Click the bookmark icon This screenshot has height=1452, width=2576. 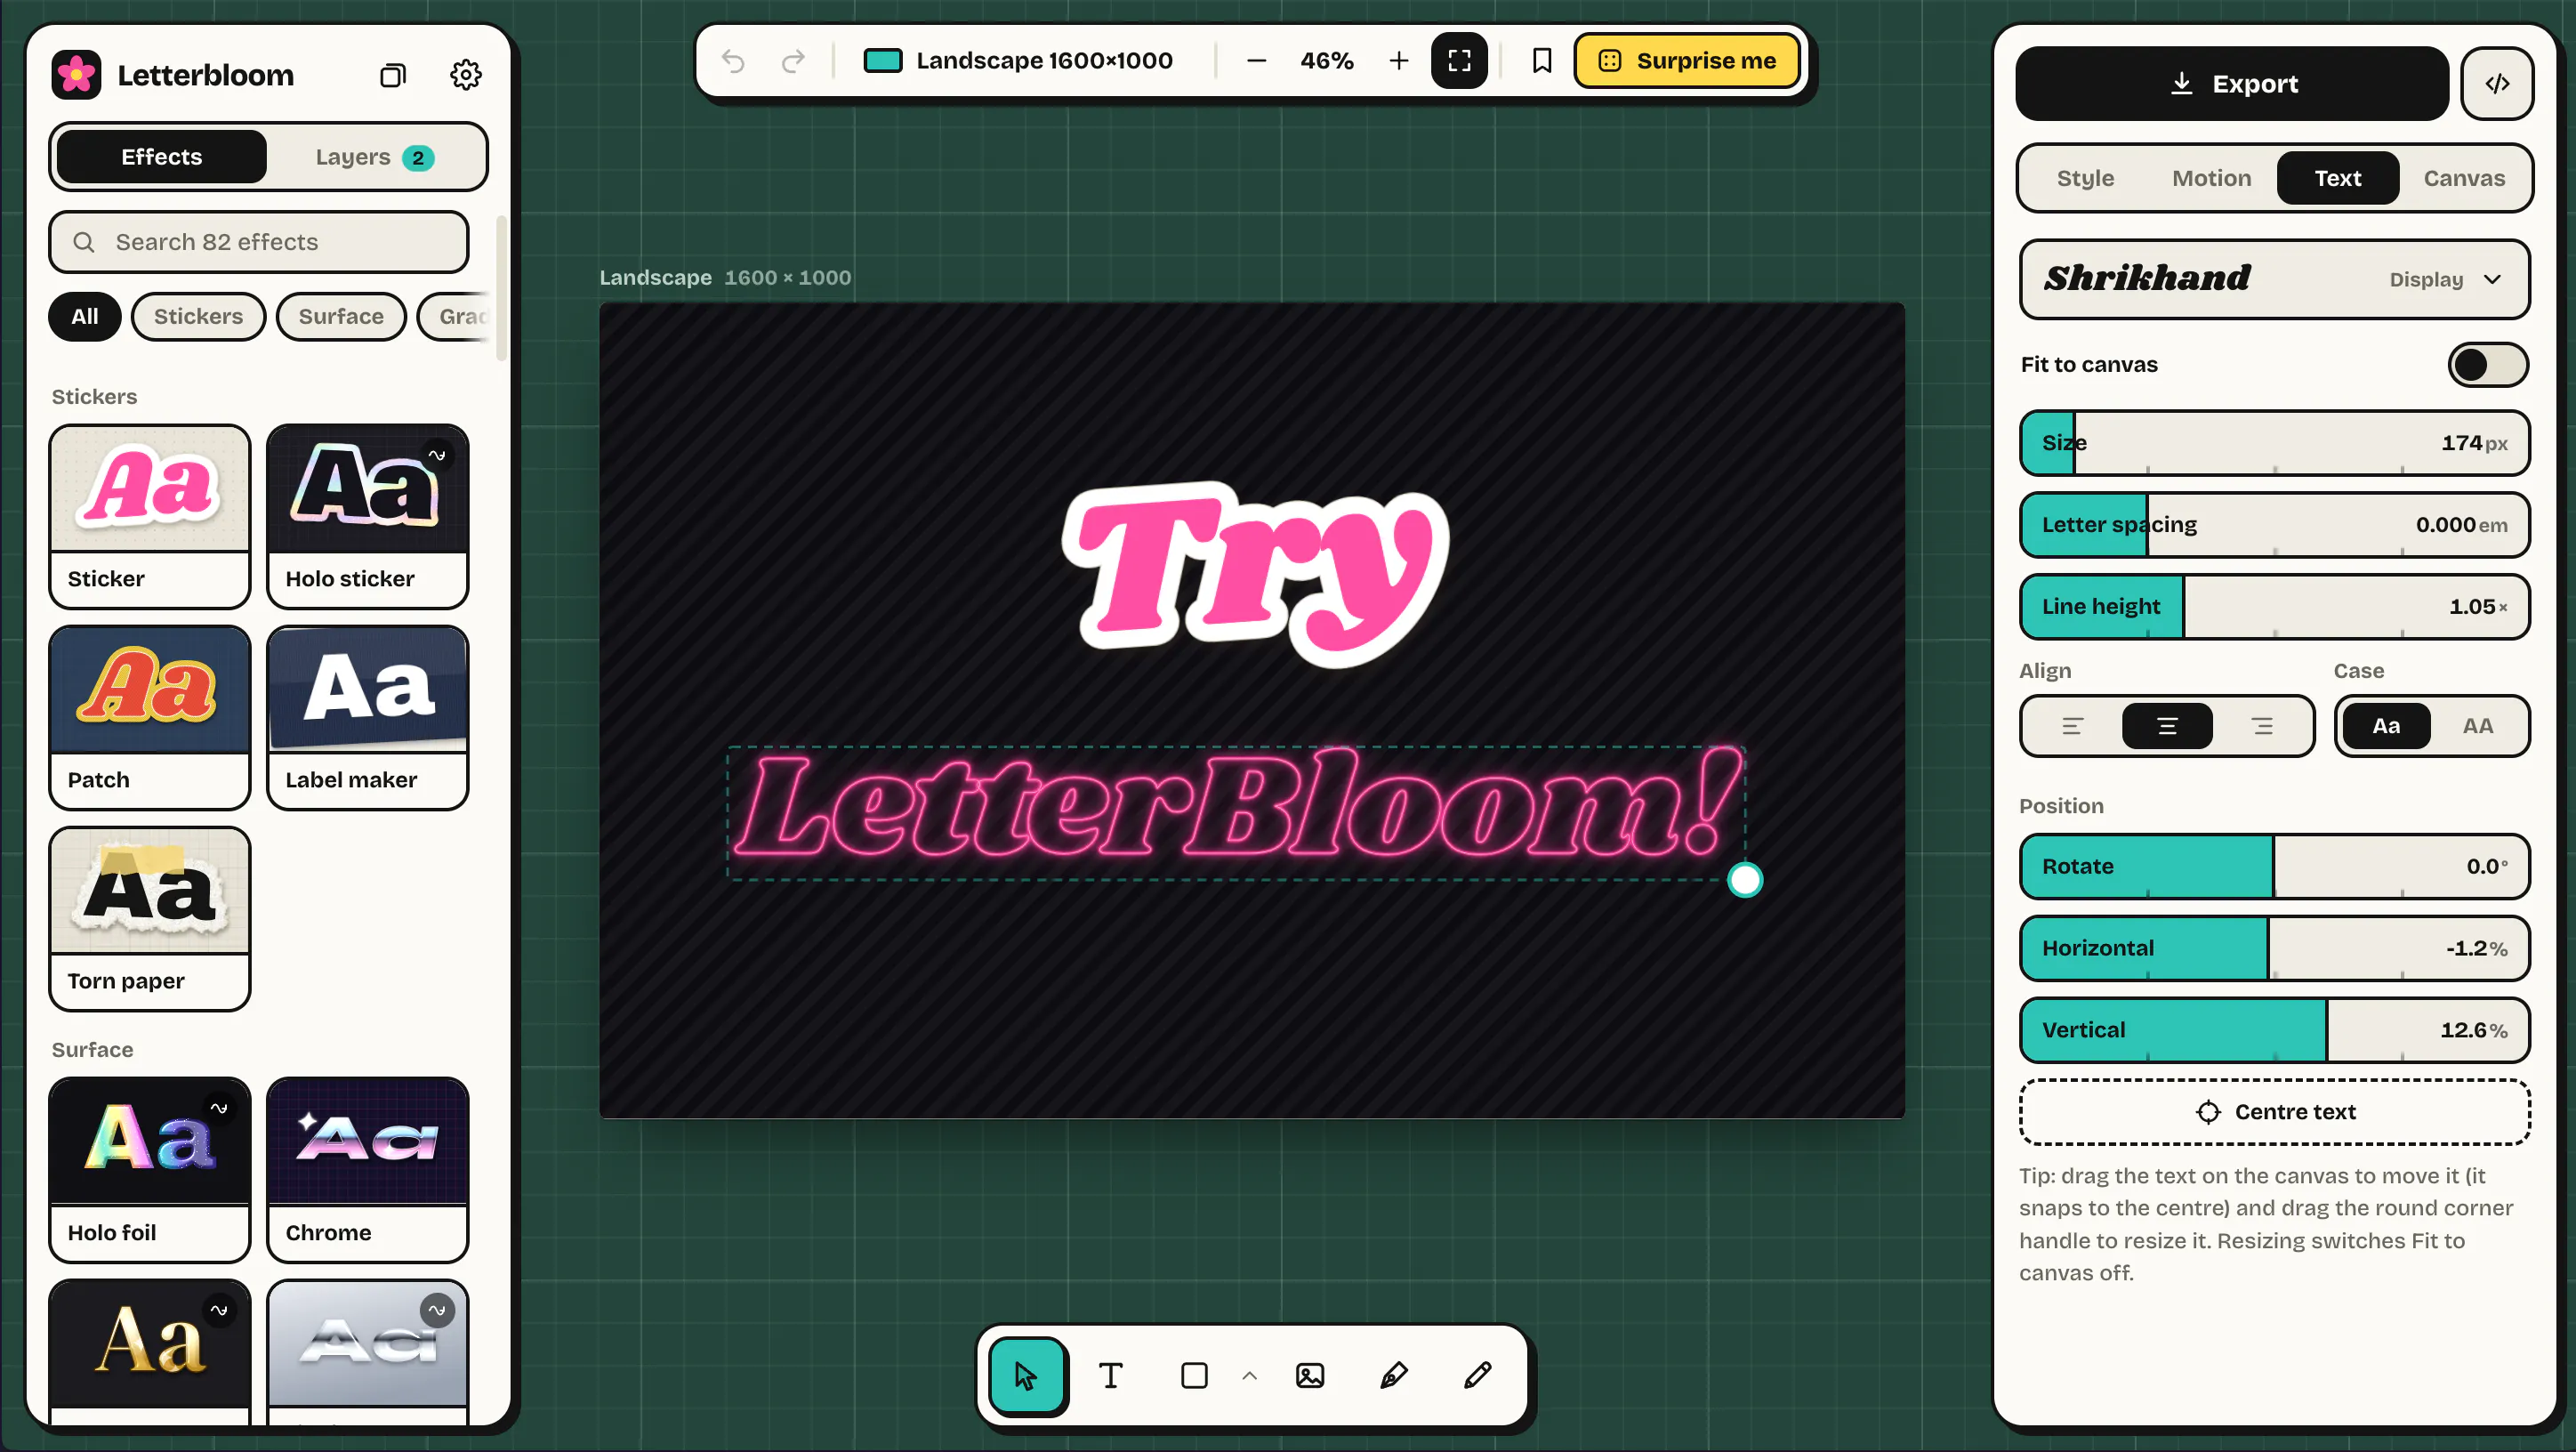[x=1542, y=61]
